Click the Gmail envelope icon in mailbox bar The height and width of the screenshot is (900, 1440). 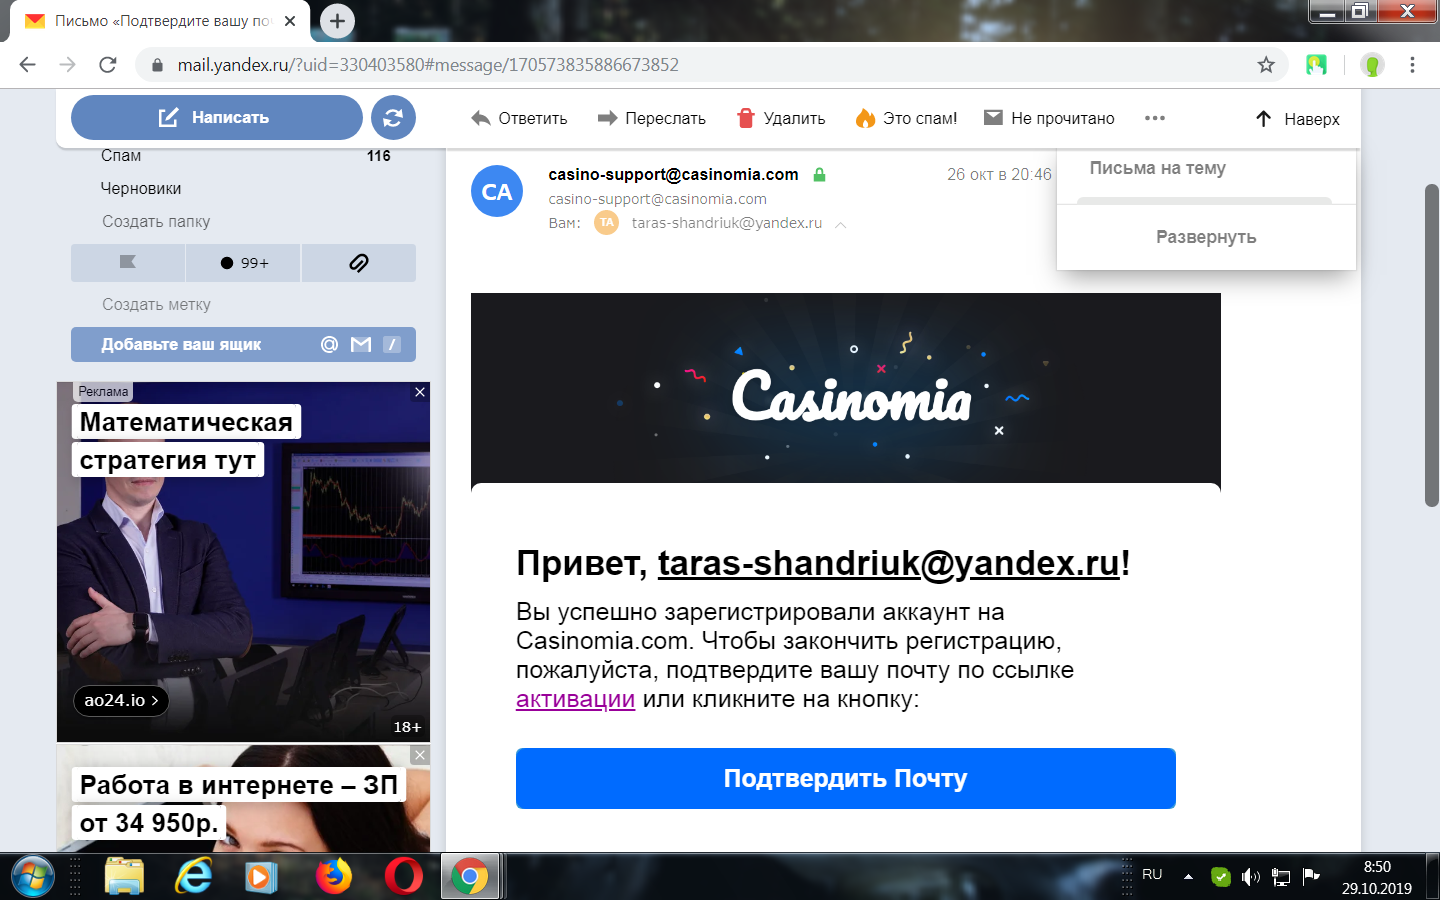tap(361, 344)
